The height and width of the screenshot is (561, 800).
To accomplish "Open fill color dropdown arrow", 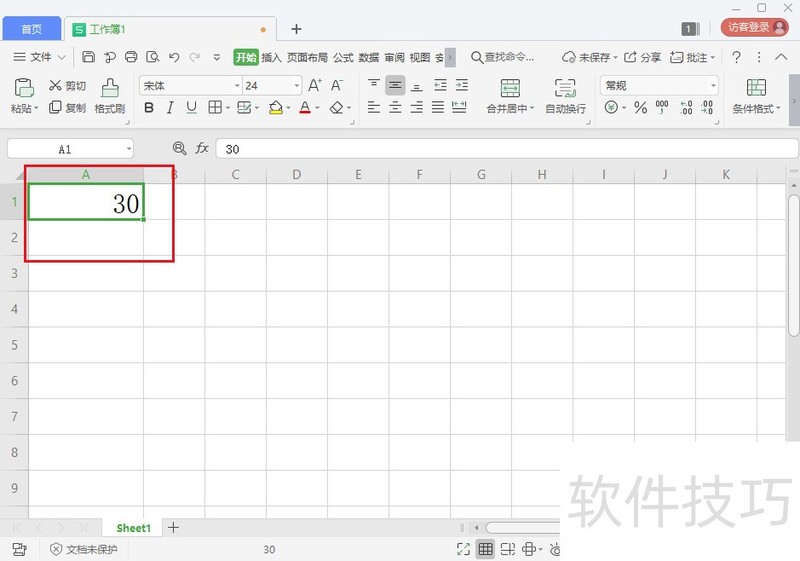I will pyautogui.click(x=288, y=108).
